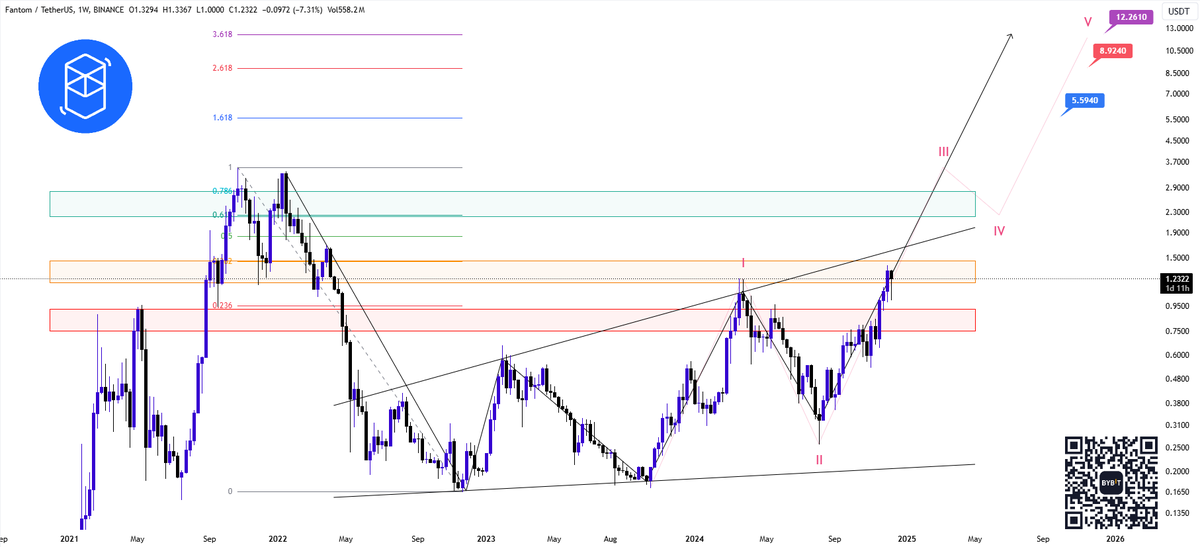Click Aug on the time axis
The height and width of the screenshot is (547, 1200).
click(x=611, y=538)
